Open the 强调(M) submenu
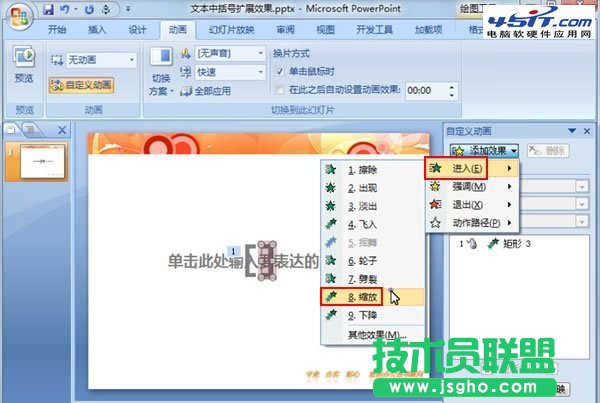 tap(472, 186)
